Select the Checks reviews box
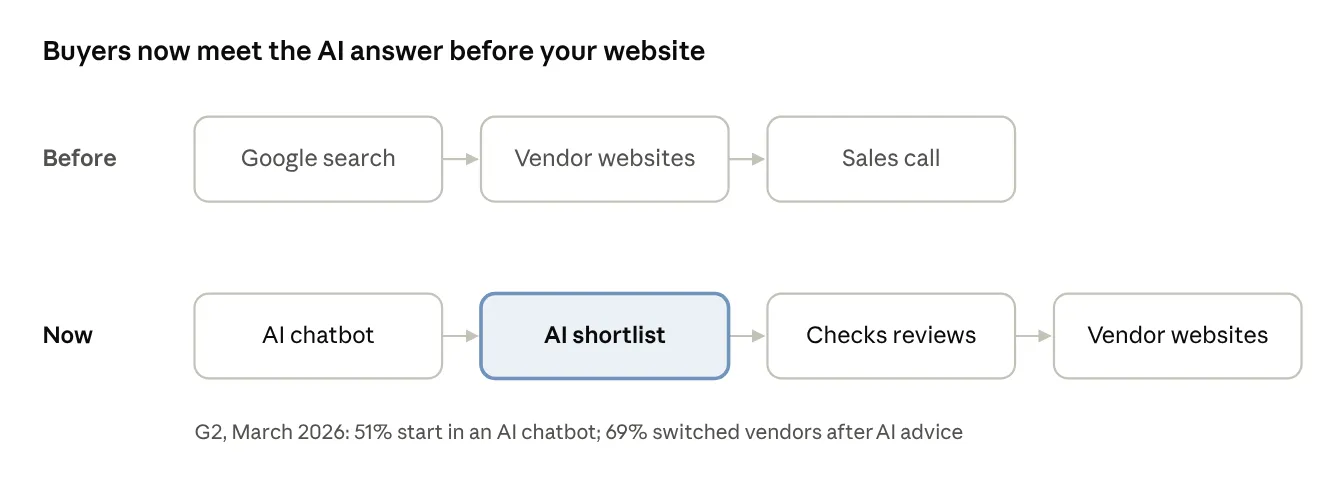Viewport: 1344px width, 494px height. [x=891, y=336]
